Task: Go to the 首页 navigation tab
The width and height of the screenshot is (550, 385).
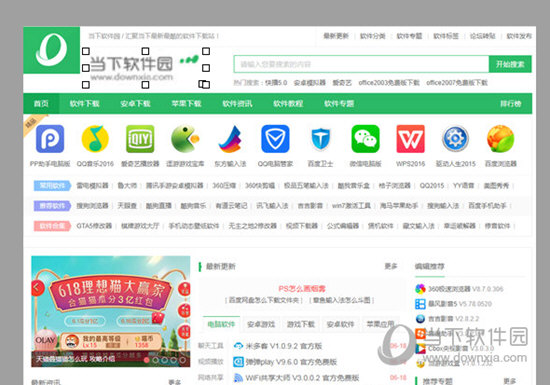Action: click(41, 103)
